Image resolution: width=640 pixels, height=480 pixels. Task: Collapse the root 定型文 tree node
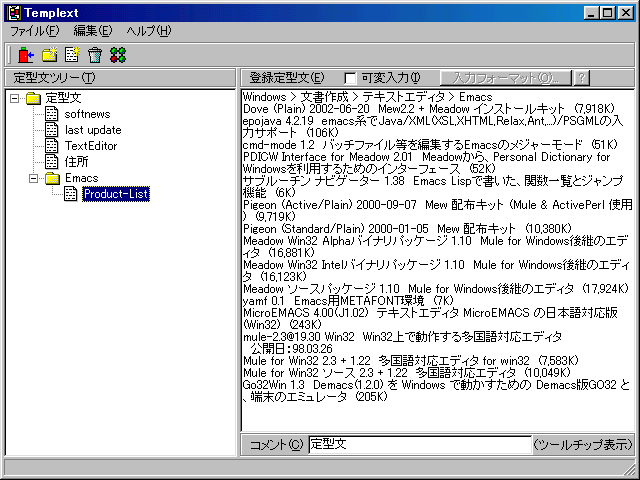tap(14, 98)
